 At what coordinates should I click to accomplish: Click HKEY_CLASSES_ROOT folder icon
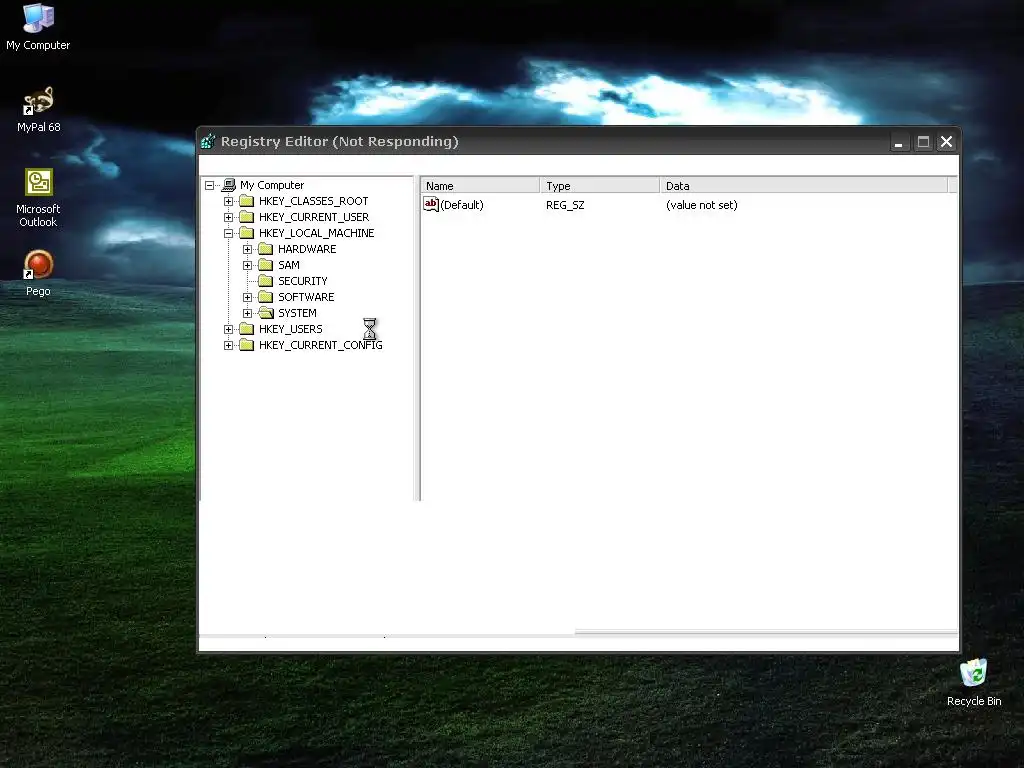(x=246, y=200)
